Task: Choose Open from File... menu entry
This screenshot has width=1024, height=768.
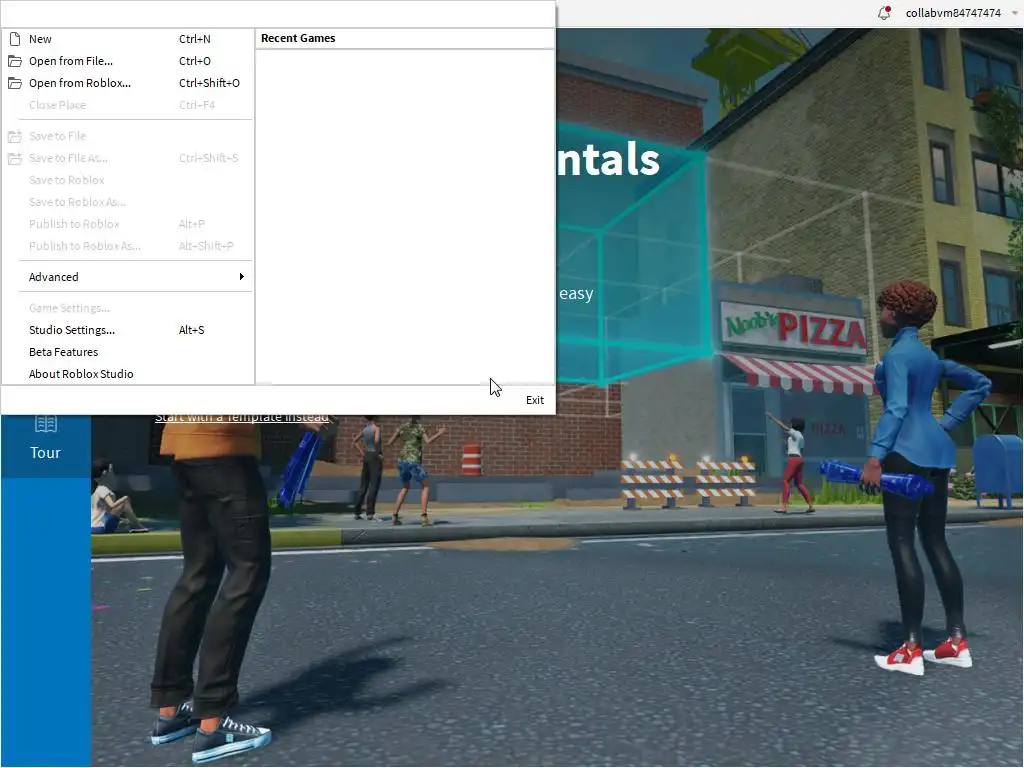Action: coord(128,61)
